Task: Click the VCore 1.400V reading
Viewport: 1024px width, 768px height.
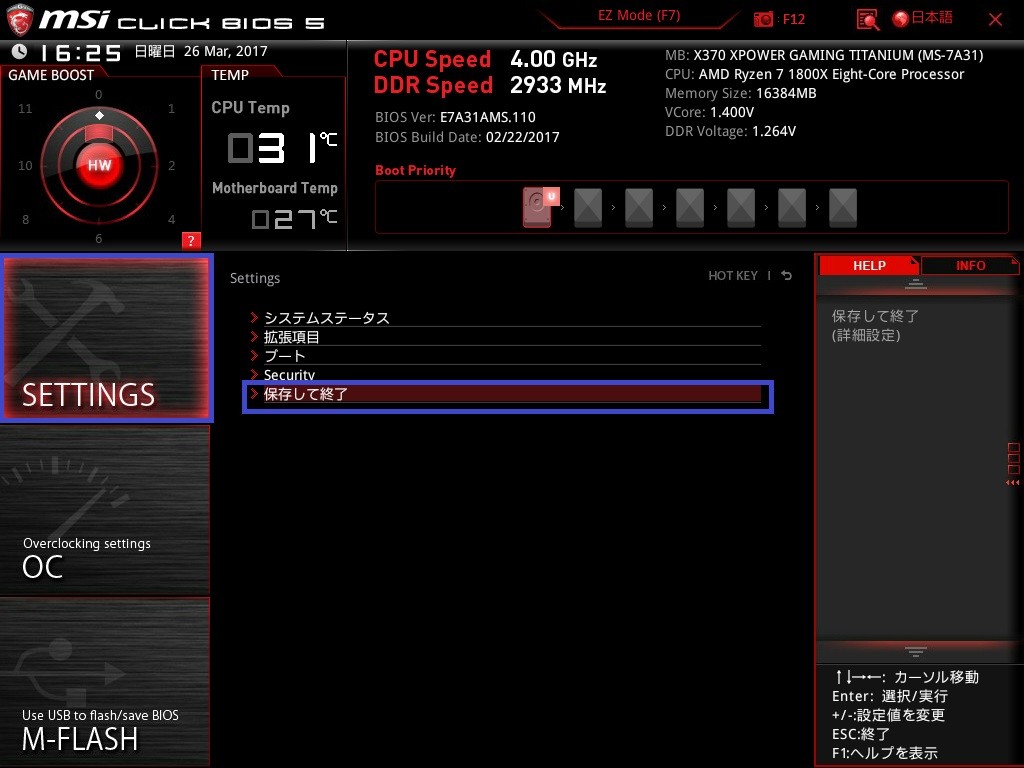Action: point(709,112)
